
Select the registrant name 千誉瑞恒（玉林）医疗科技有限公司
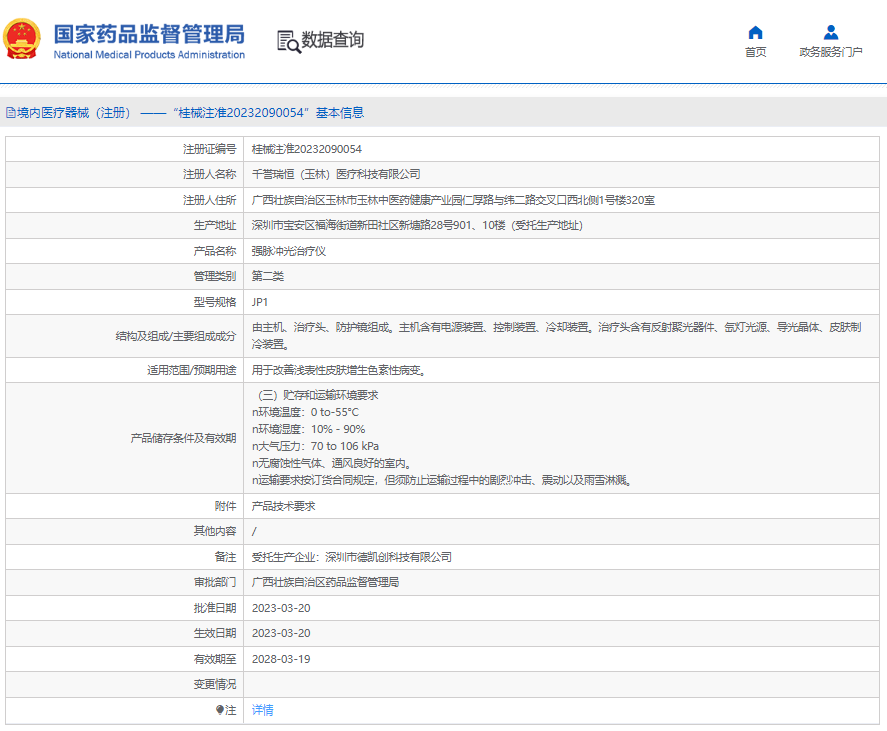[336, 174]
